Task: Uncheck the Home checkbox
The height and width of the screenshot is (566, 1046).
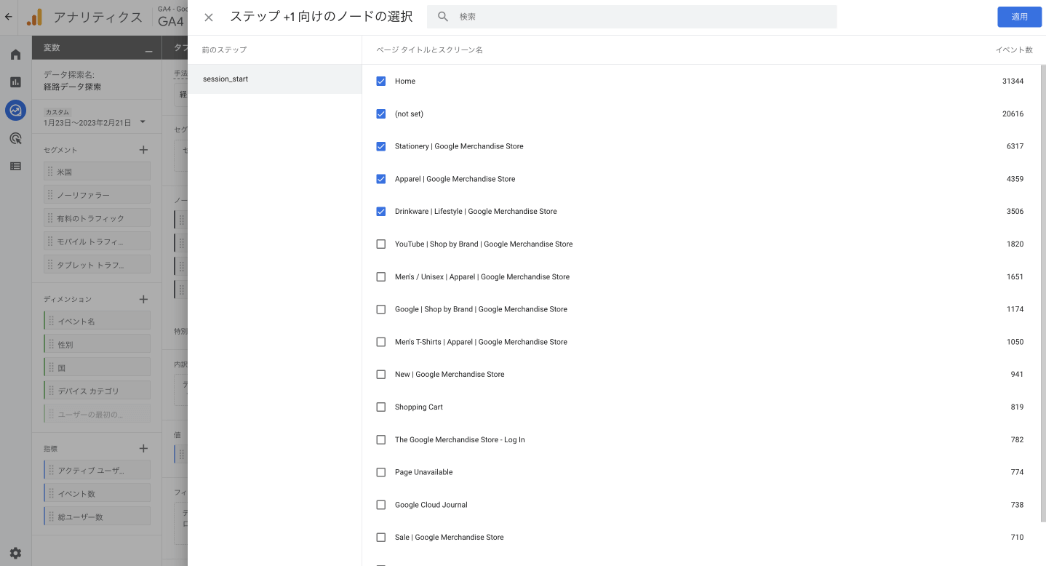Action: pos(381,81)
